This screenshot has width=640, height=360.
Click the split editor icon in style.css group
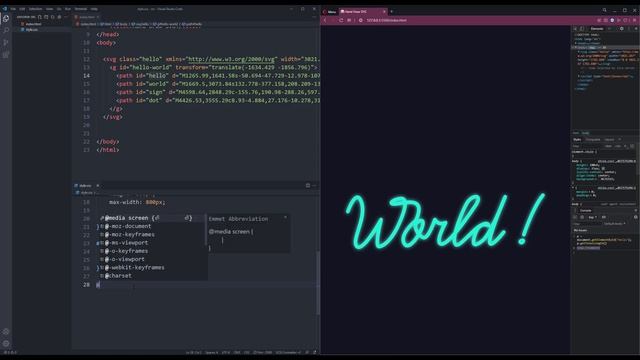pyautogui.click(x=308, y=186)
